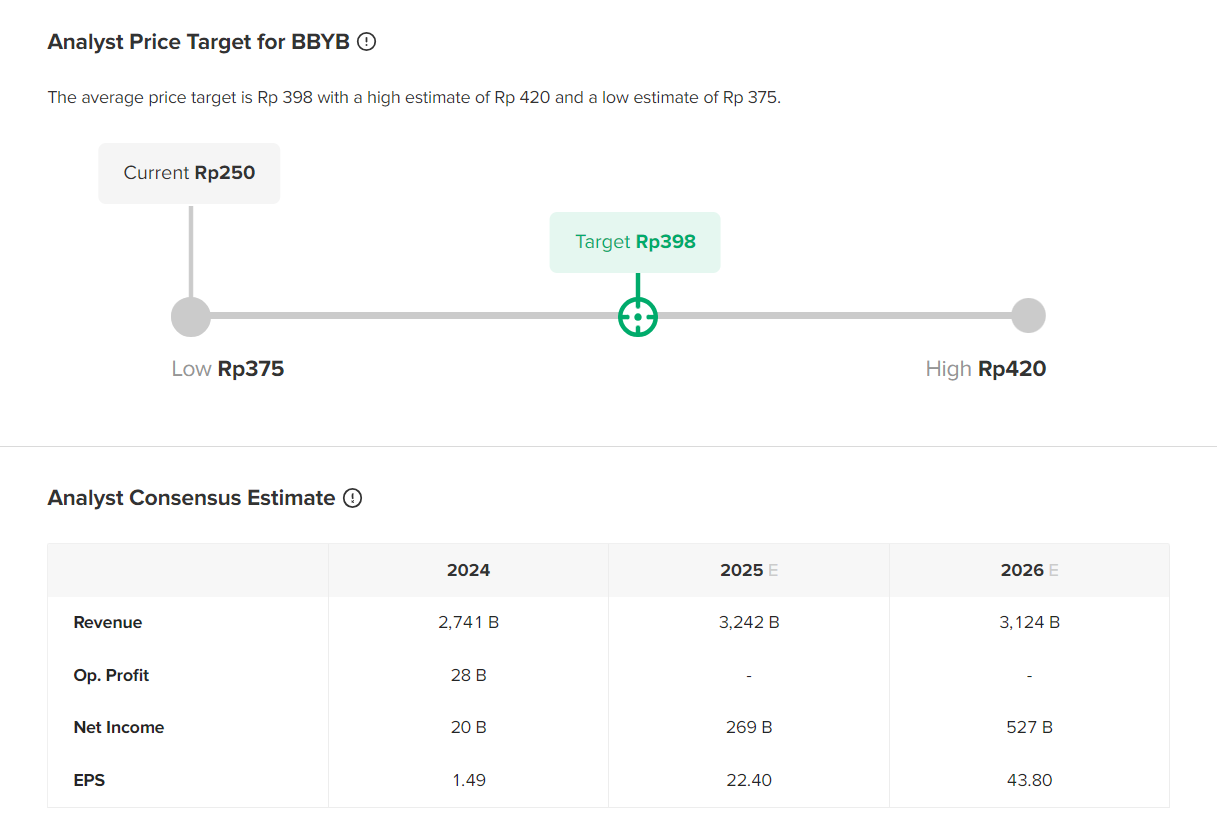
Task: Click the green target crosshair marker
Action: click(638, 317)
